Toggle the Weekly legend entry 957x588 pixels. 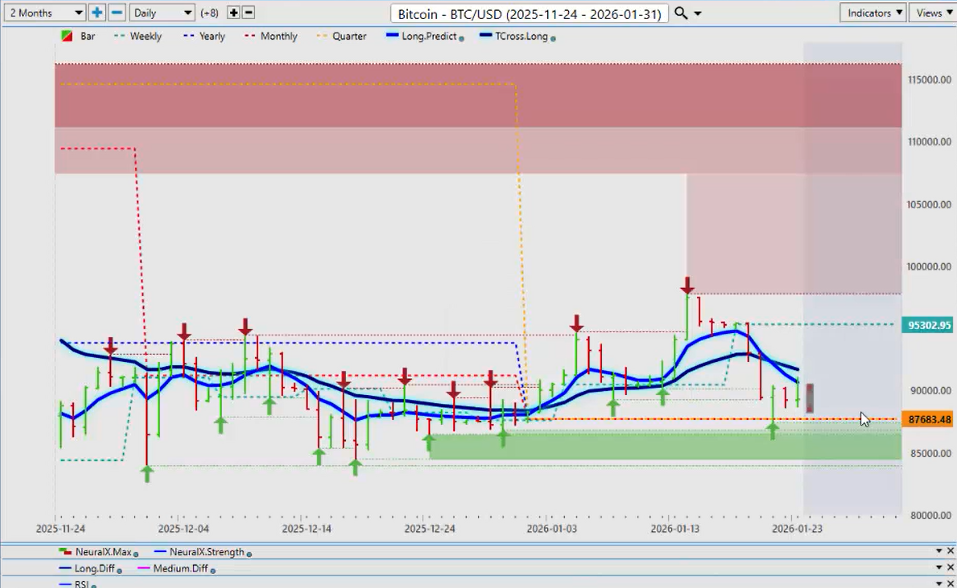click(x=139, y=36)
